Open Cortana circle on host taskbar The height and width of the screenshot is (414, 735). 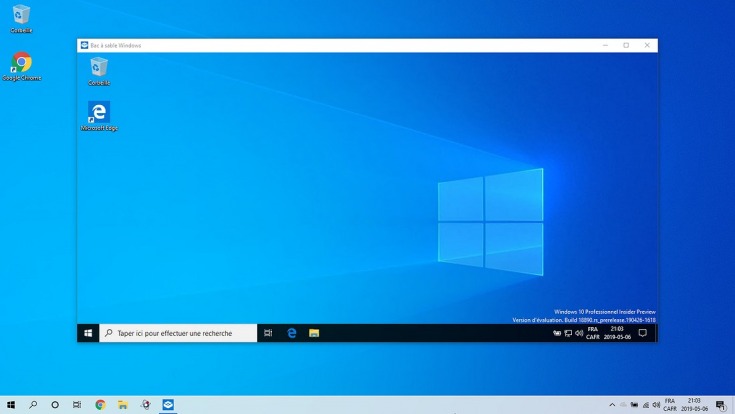[x=55, y=405]
